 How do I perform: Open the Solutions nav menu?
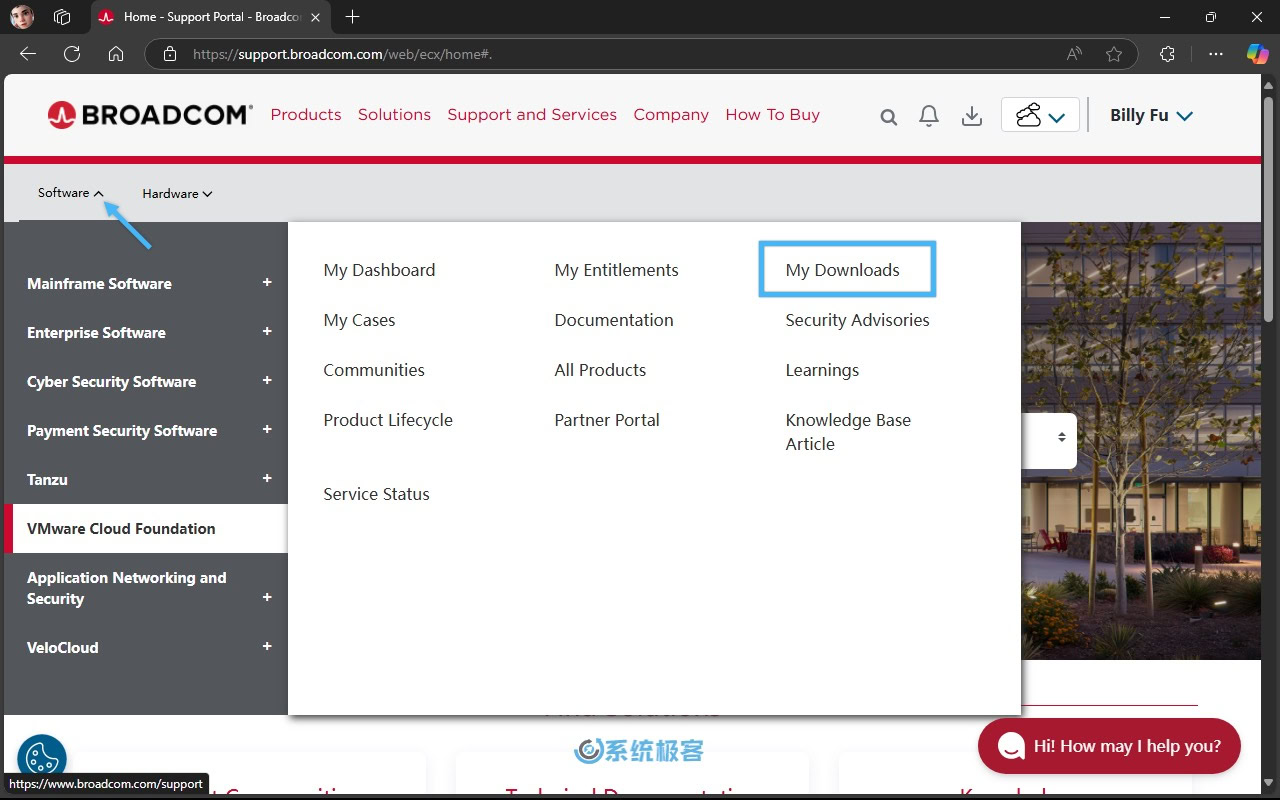(394, 114)
